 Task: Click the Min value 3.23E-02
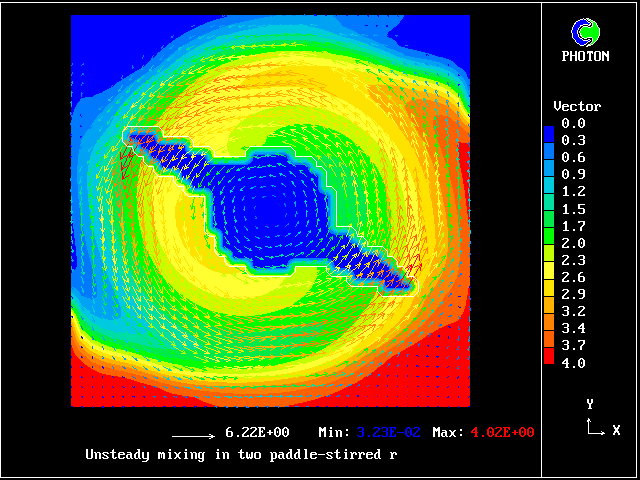pyautogui.click(x=391, y=433)
